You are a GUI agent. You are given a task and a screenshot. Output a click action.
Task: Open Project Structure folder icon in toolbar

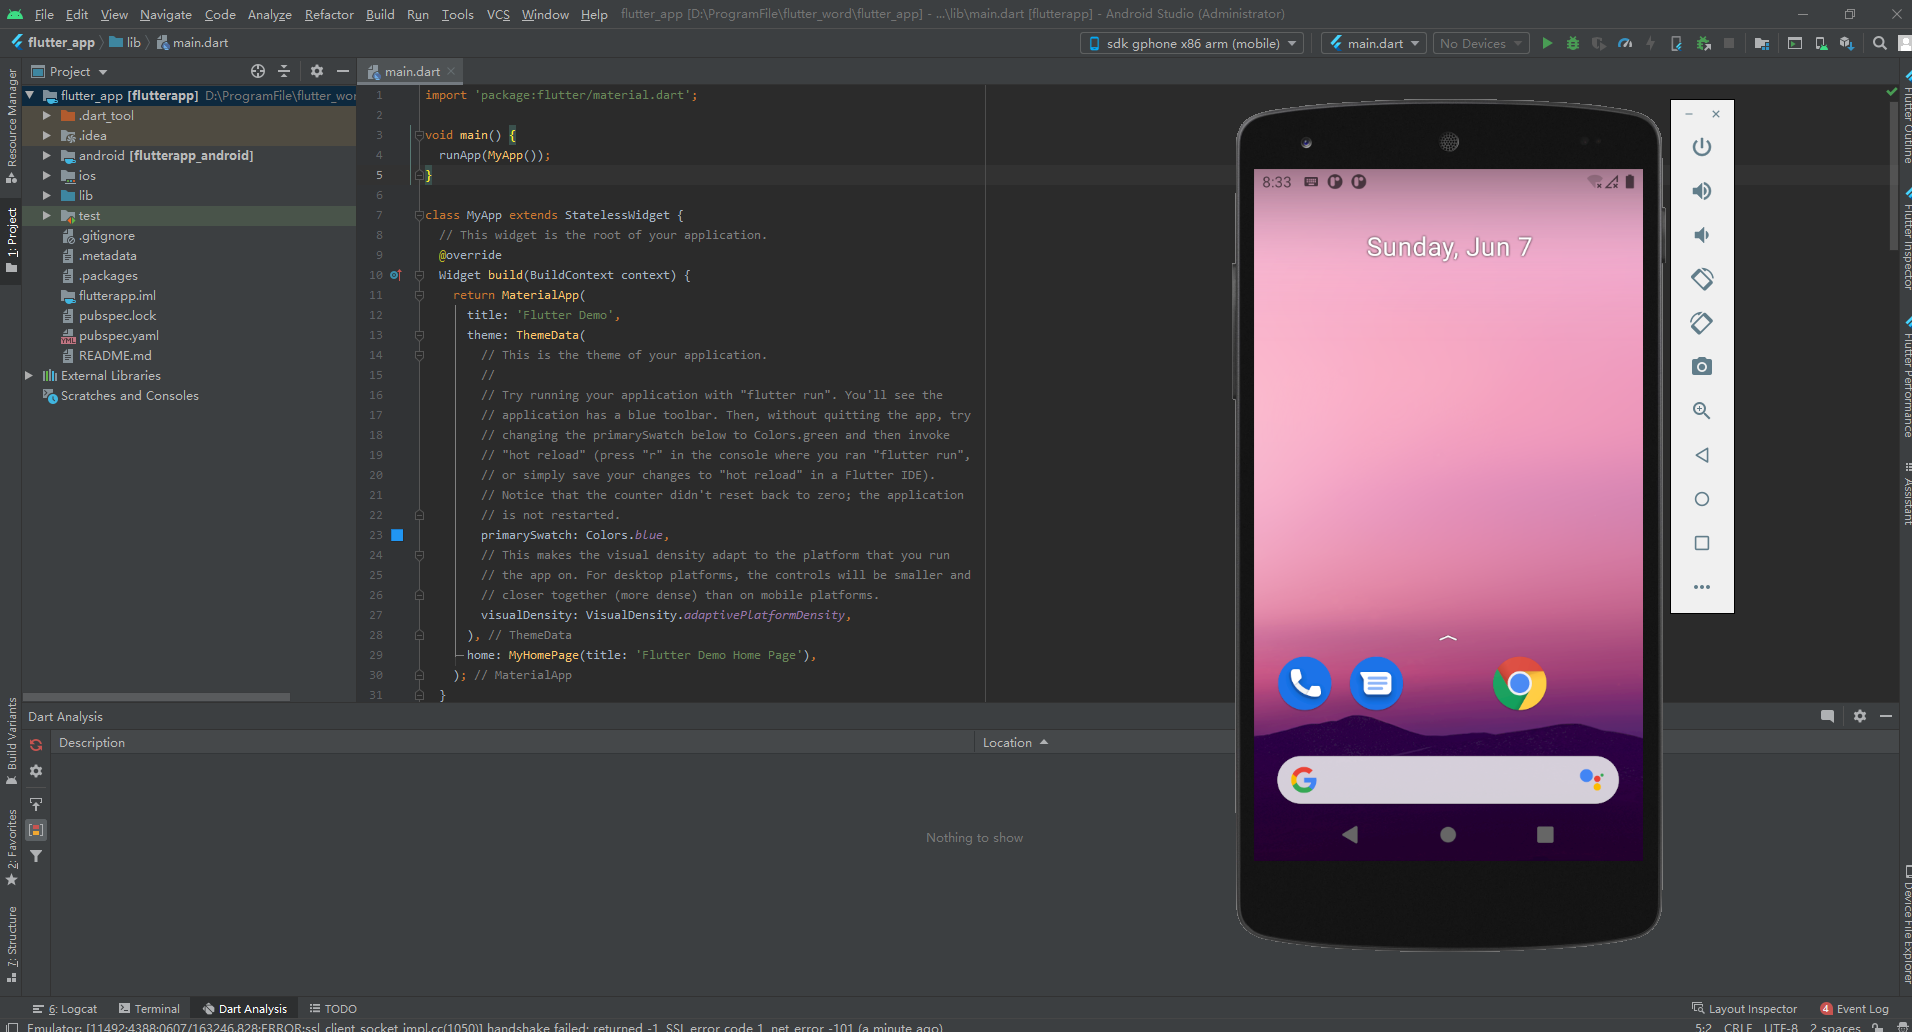point(1762,43)
